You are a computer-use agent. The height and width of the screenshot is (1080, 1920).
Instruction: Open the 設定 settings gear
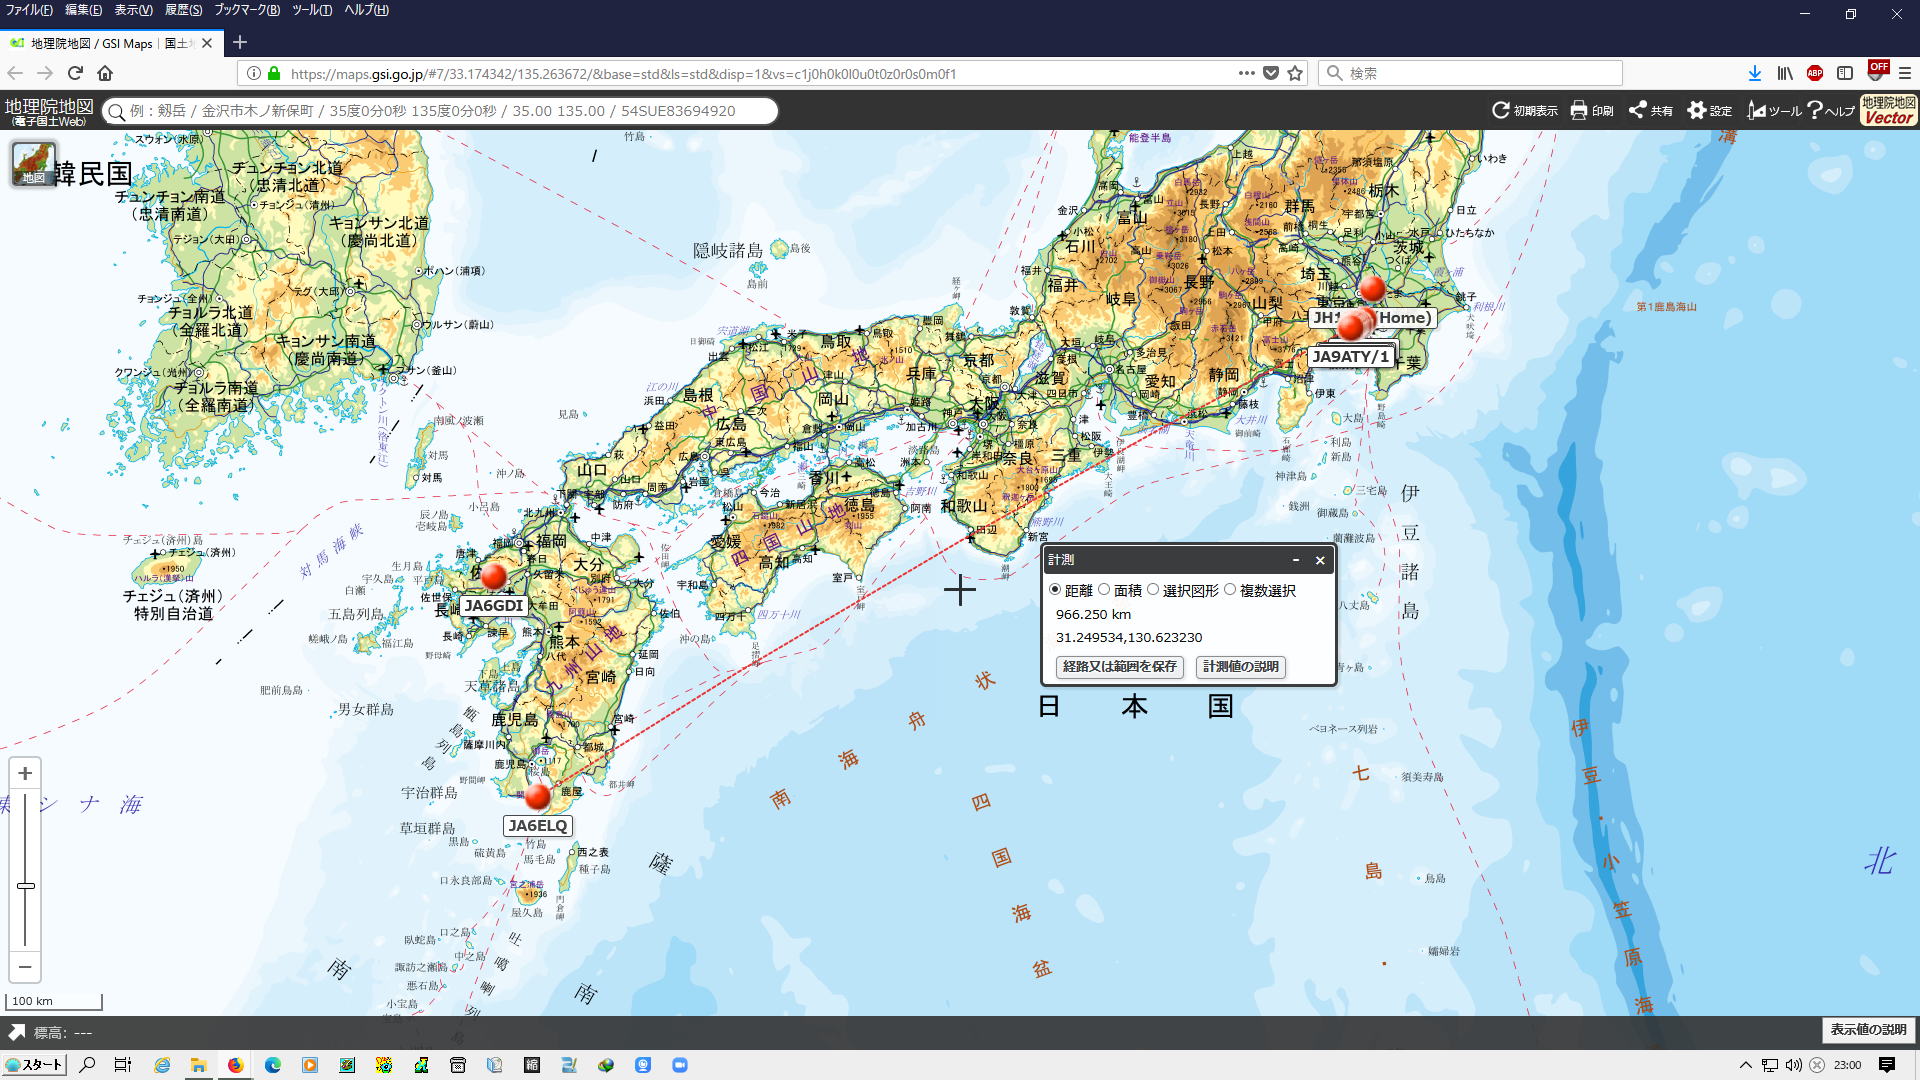pos(1710,110)
